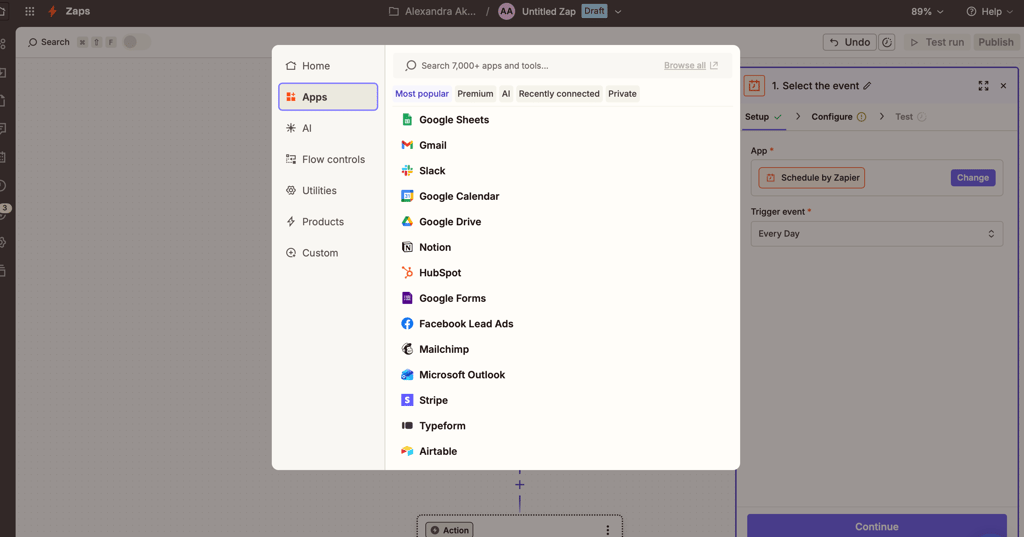Click the Continue button

876,527
